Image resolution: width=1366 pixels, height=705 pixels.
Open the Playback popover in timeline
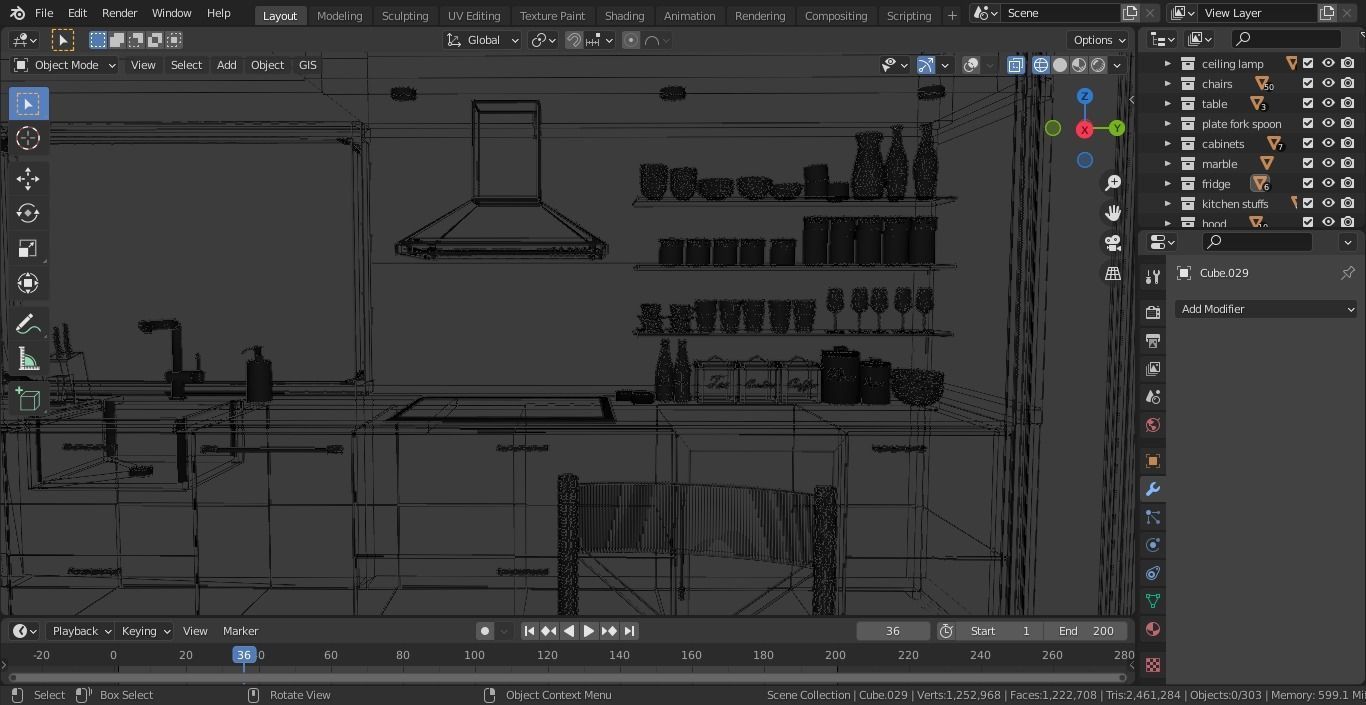[81, 631]
